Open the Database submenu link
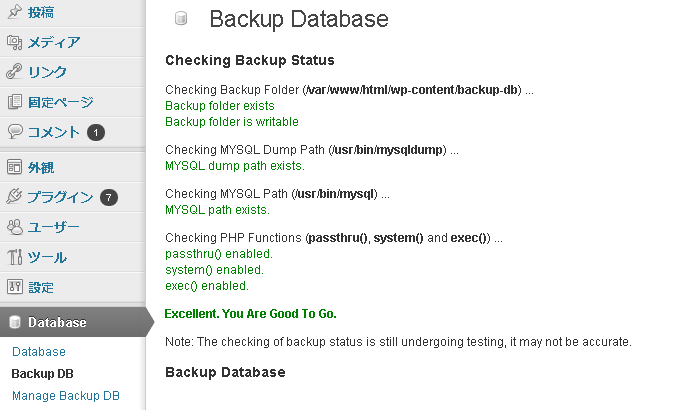Image resolution: width=674 pixels, height=410 pixels. click(39, 352)
